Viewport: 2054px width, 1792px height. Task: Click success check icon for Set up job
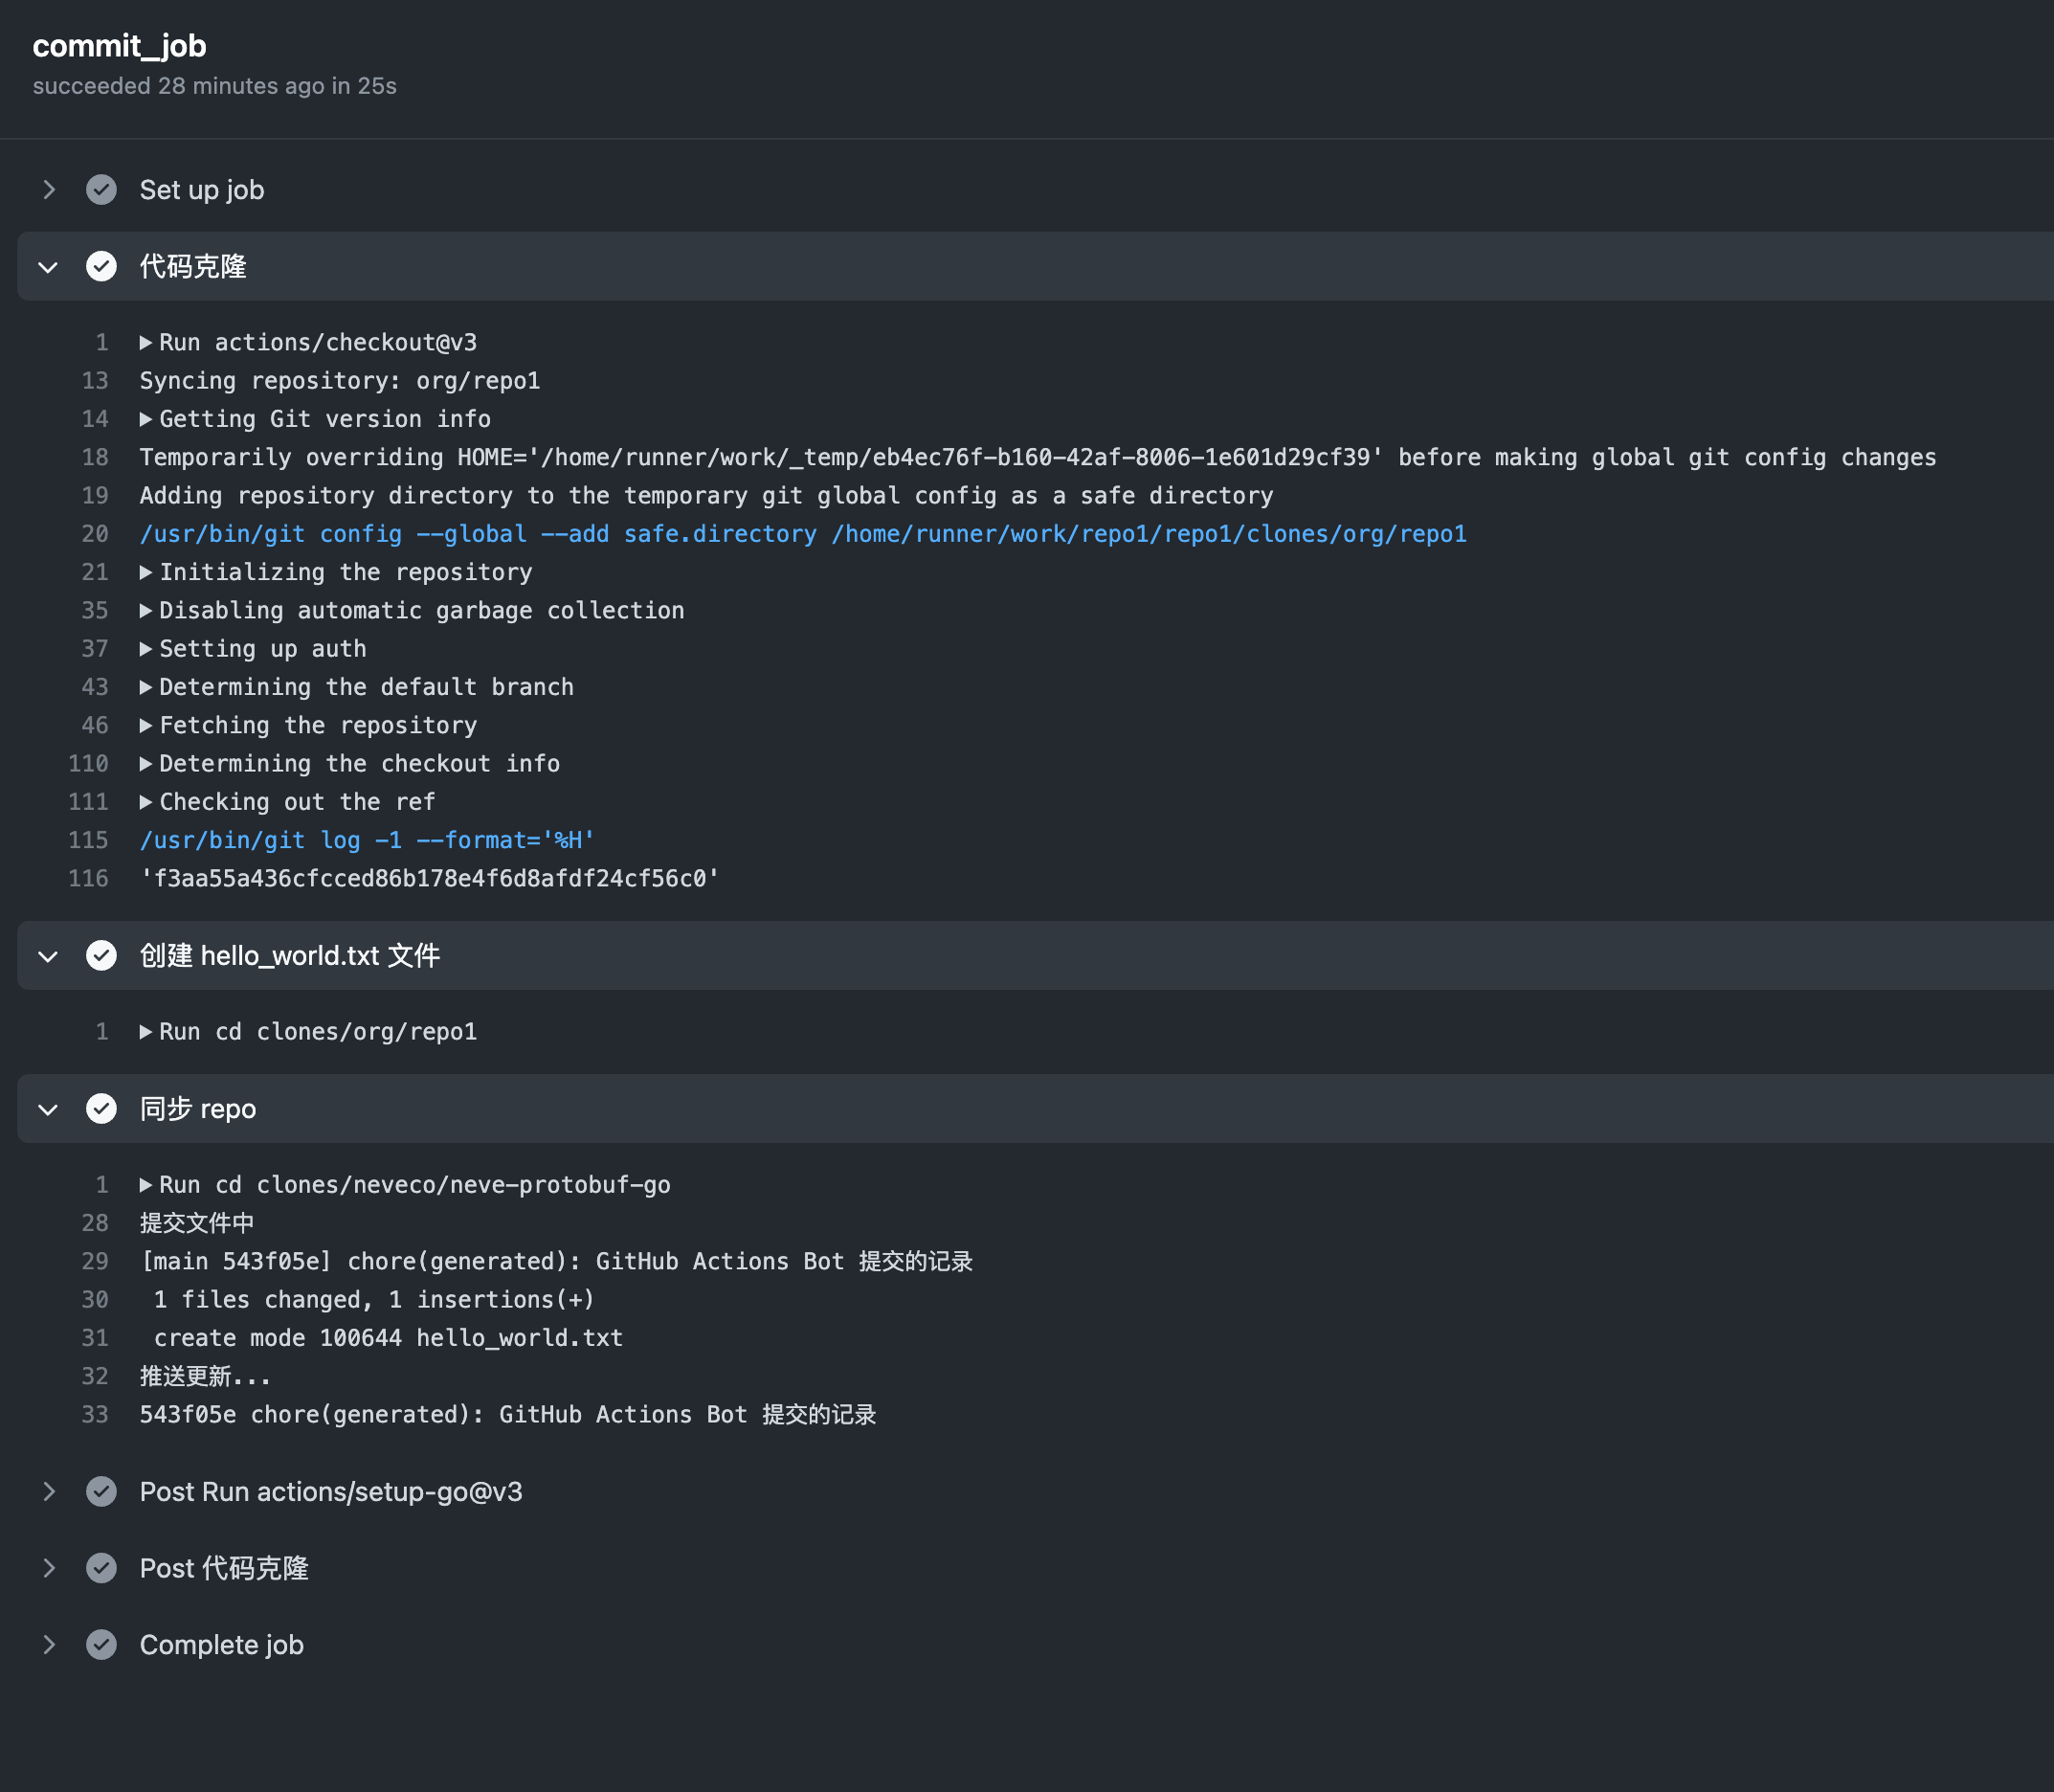pos(101,190)
